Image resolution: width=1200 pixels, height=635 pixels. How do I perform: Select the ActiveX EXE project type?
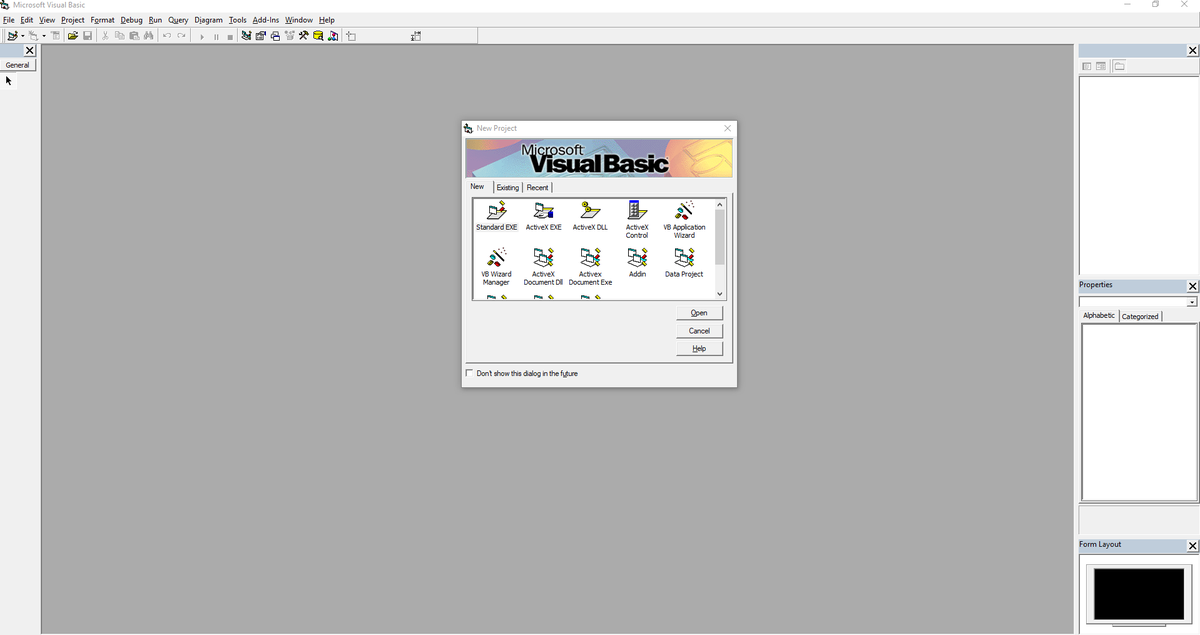(x=543, y=216)
